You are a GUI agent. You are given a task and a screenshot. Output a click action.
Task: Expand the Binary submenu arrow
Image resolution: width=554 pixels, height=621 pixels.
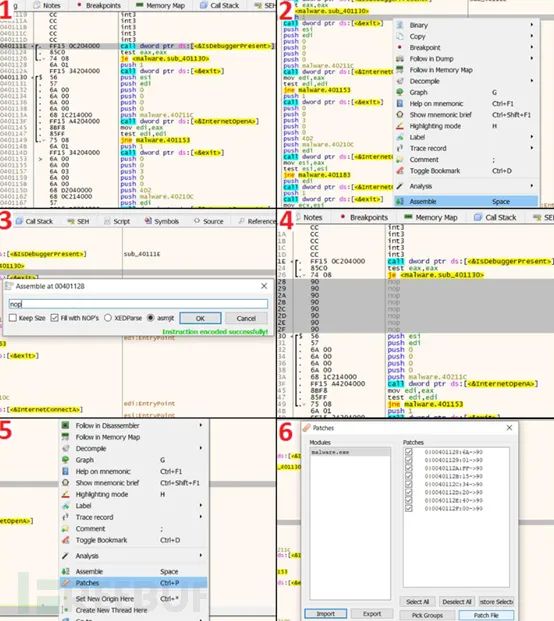[x=532, y=25]
